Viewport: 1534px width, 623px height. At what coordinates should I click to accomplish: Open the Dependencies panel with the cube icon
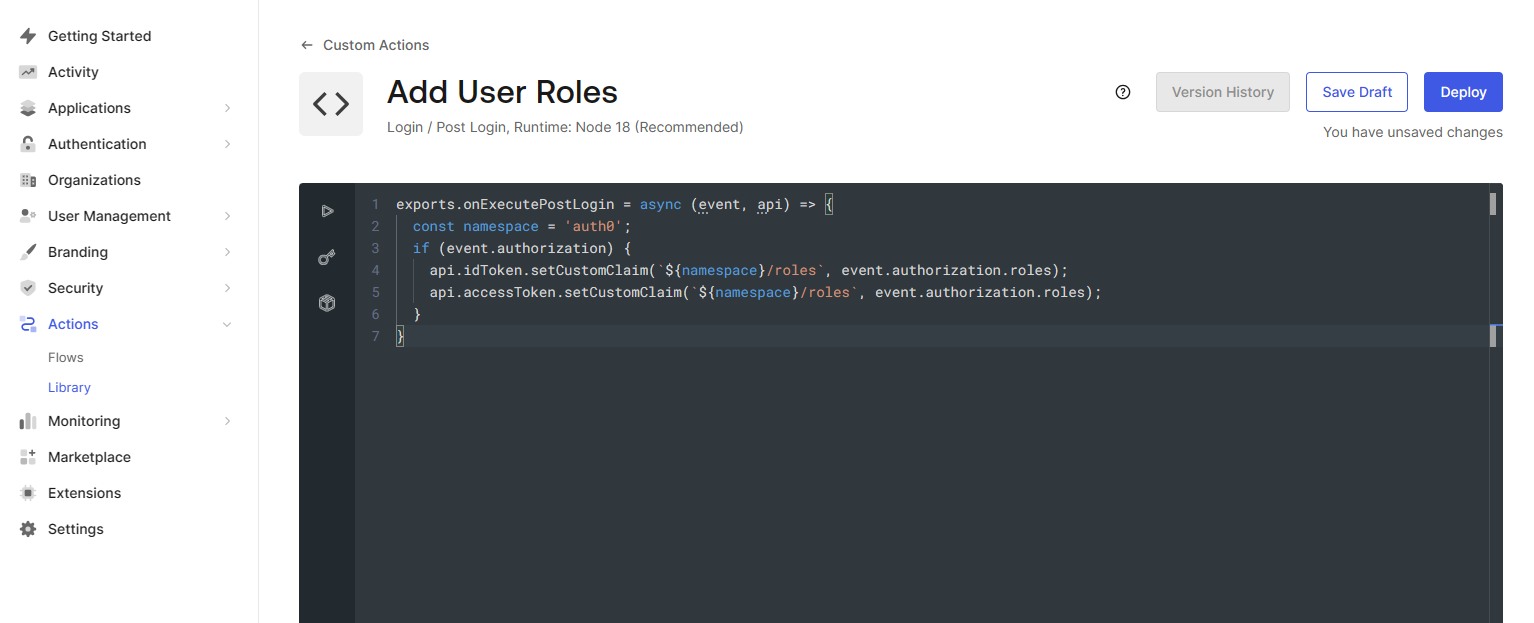coord(327,303)
